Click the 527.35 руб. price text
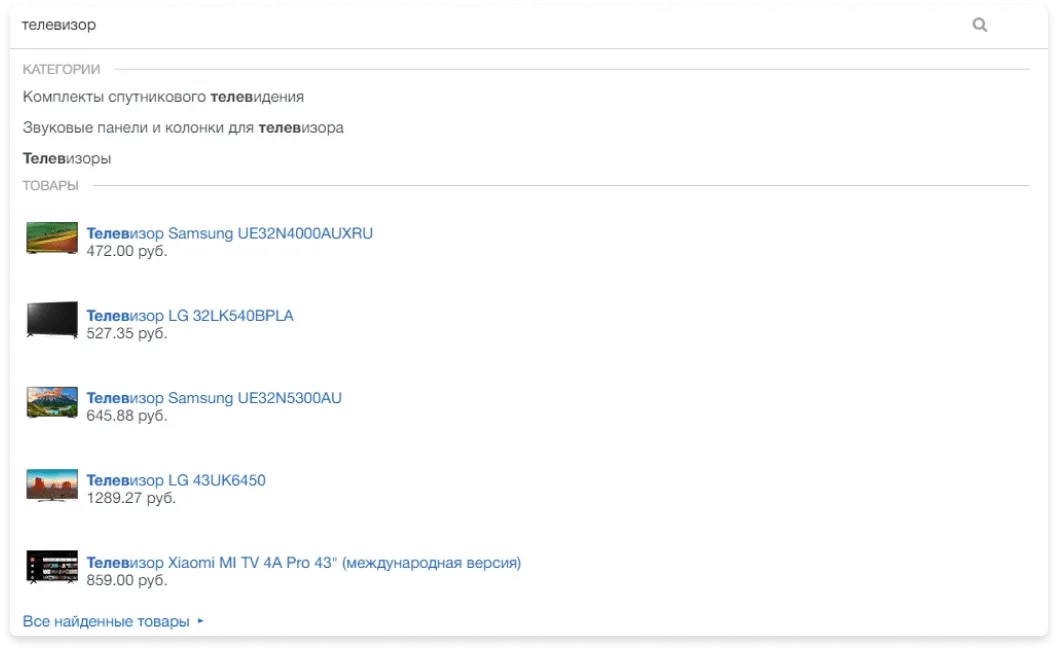 [x=127, y=333]
